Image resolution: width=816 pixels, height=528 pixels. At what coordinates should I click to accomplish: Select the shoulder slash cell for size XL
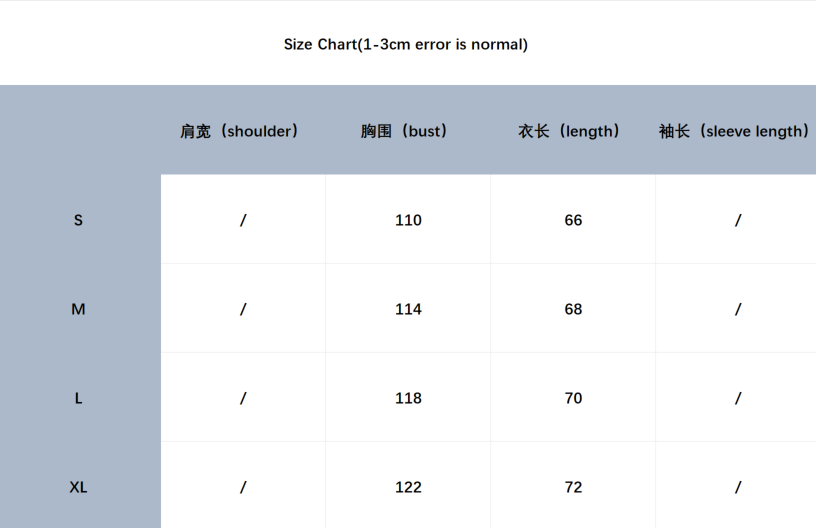click(243, 487)
